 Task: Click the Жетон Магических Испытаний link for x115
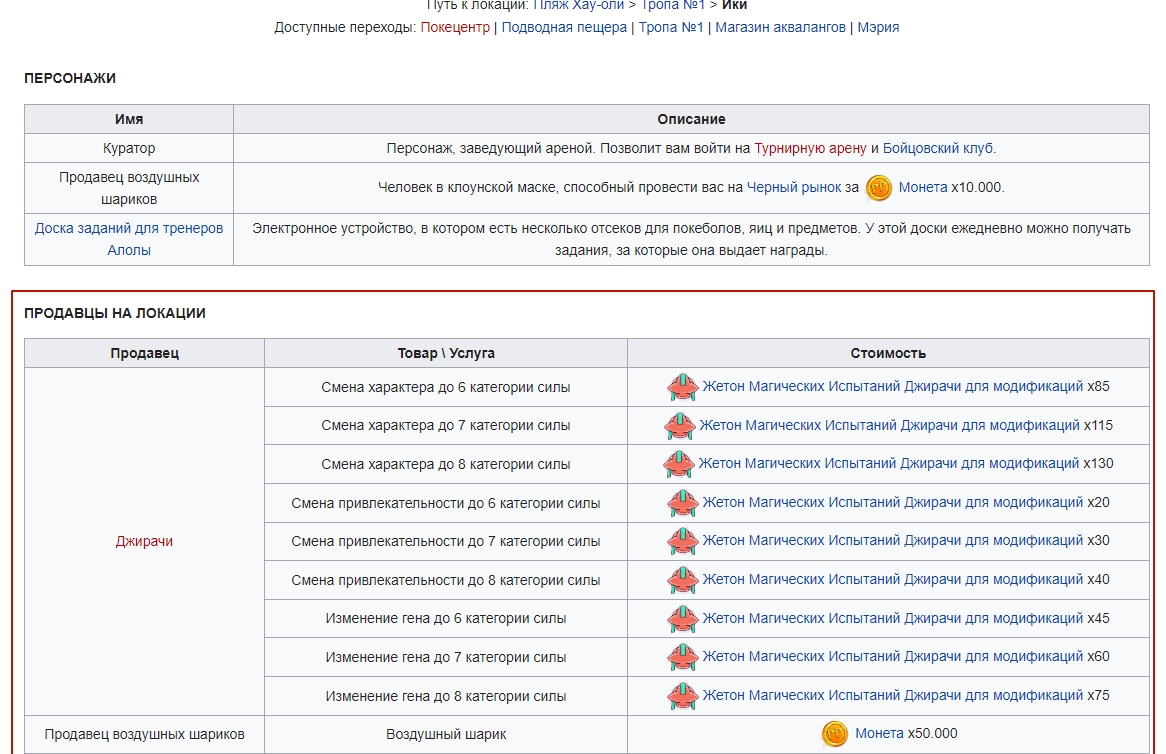click(x=889, y=425)
